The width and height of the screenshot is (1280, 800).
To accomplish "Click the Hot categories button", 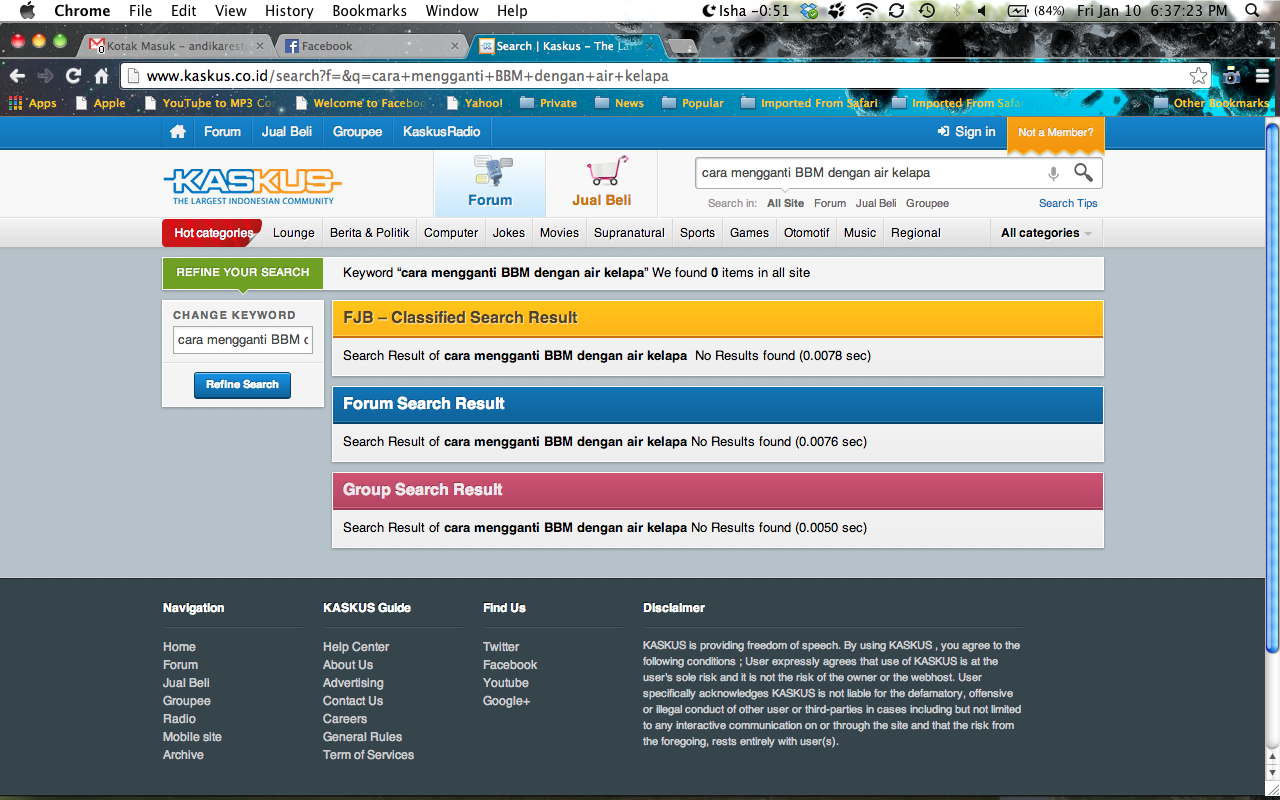I will coord(212,233).
